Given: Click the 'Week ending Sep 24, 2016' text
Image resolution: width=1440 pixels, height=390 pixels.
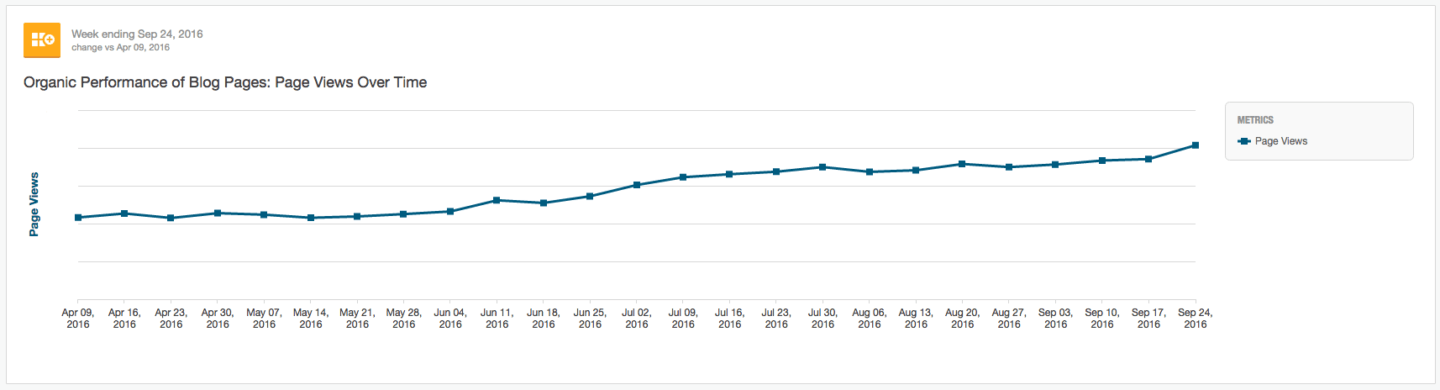Looking at the screenshot, I should pos(137,34).
